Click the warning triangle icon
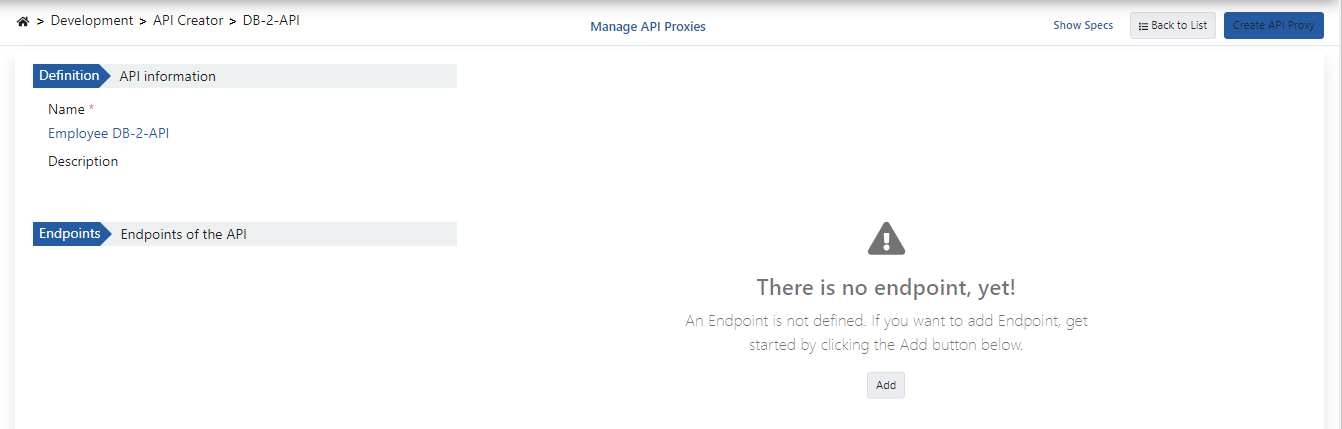 (x=886, y=238)
